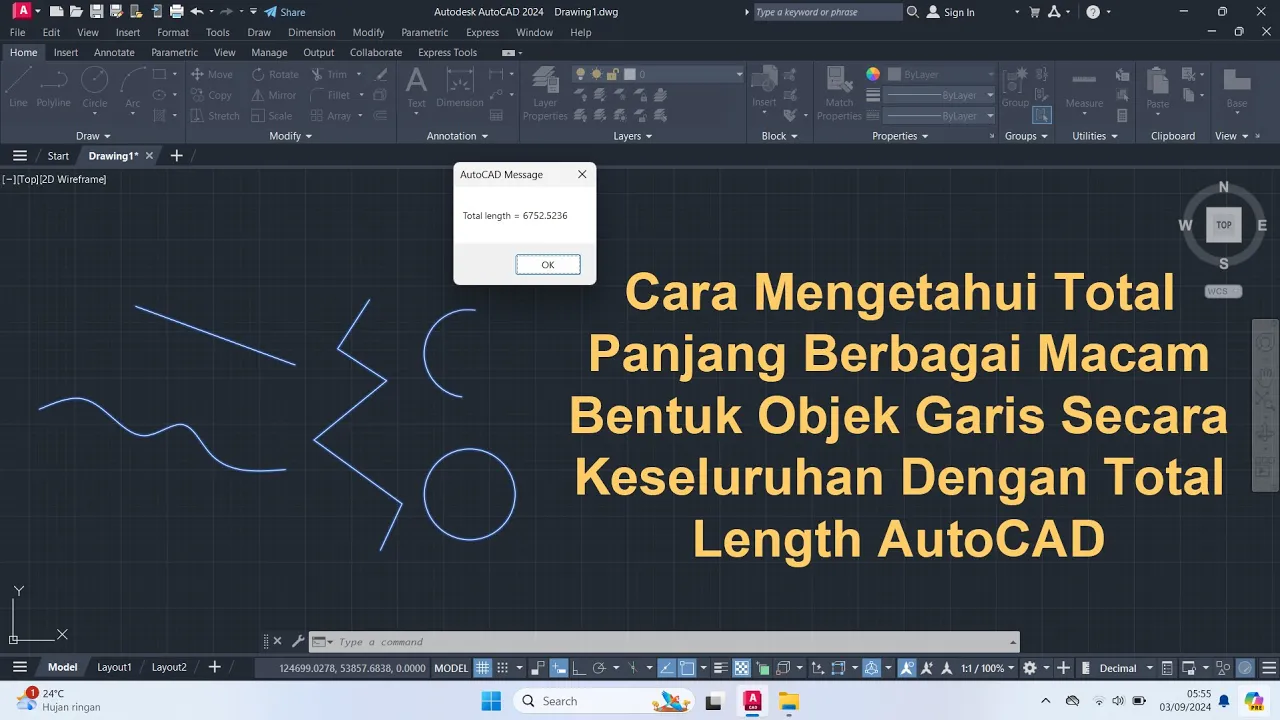The image size is (1280, 720).
Task: Choose the Mirror tool
Action: 274,95
